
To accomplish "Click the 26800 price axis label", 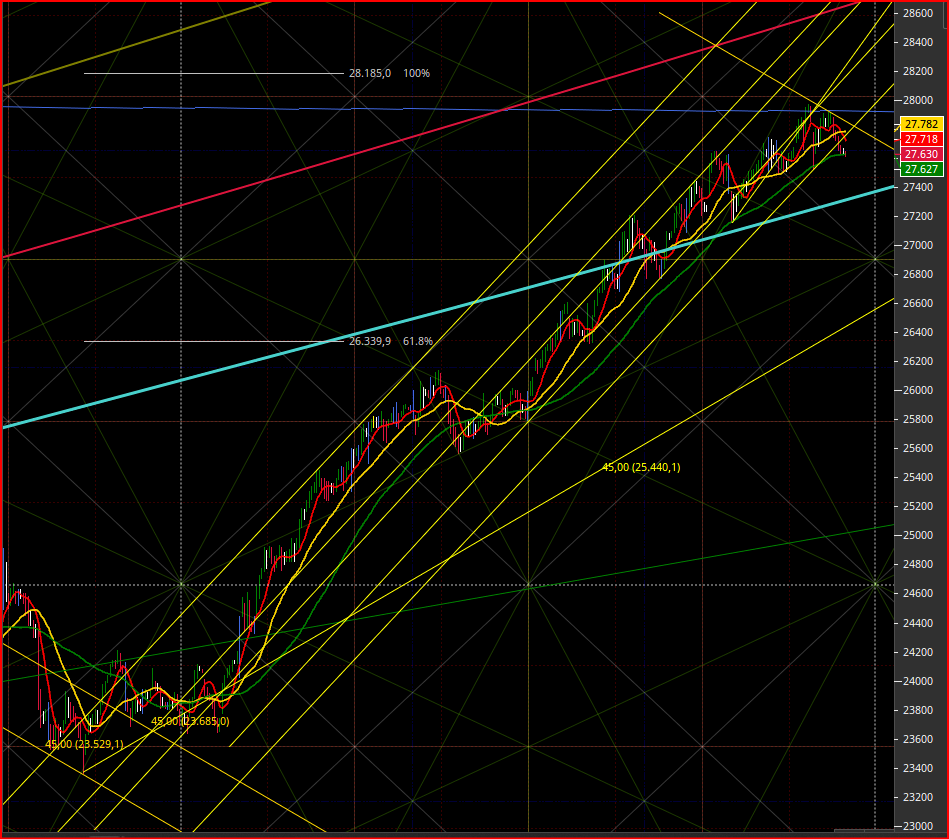I will coord(918,274).
